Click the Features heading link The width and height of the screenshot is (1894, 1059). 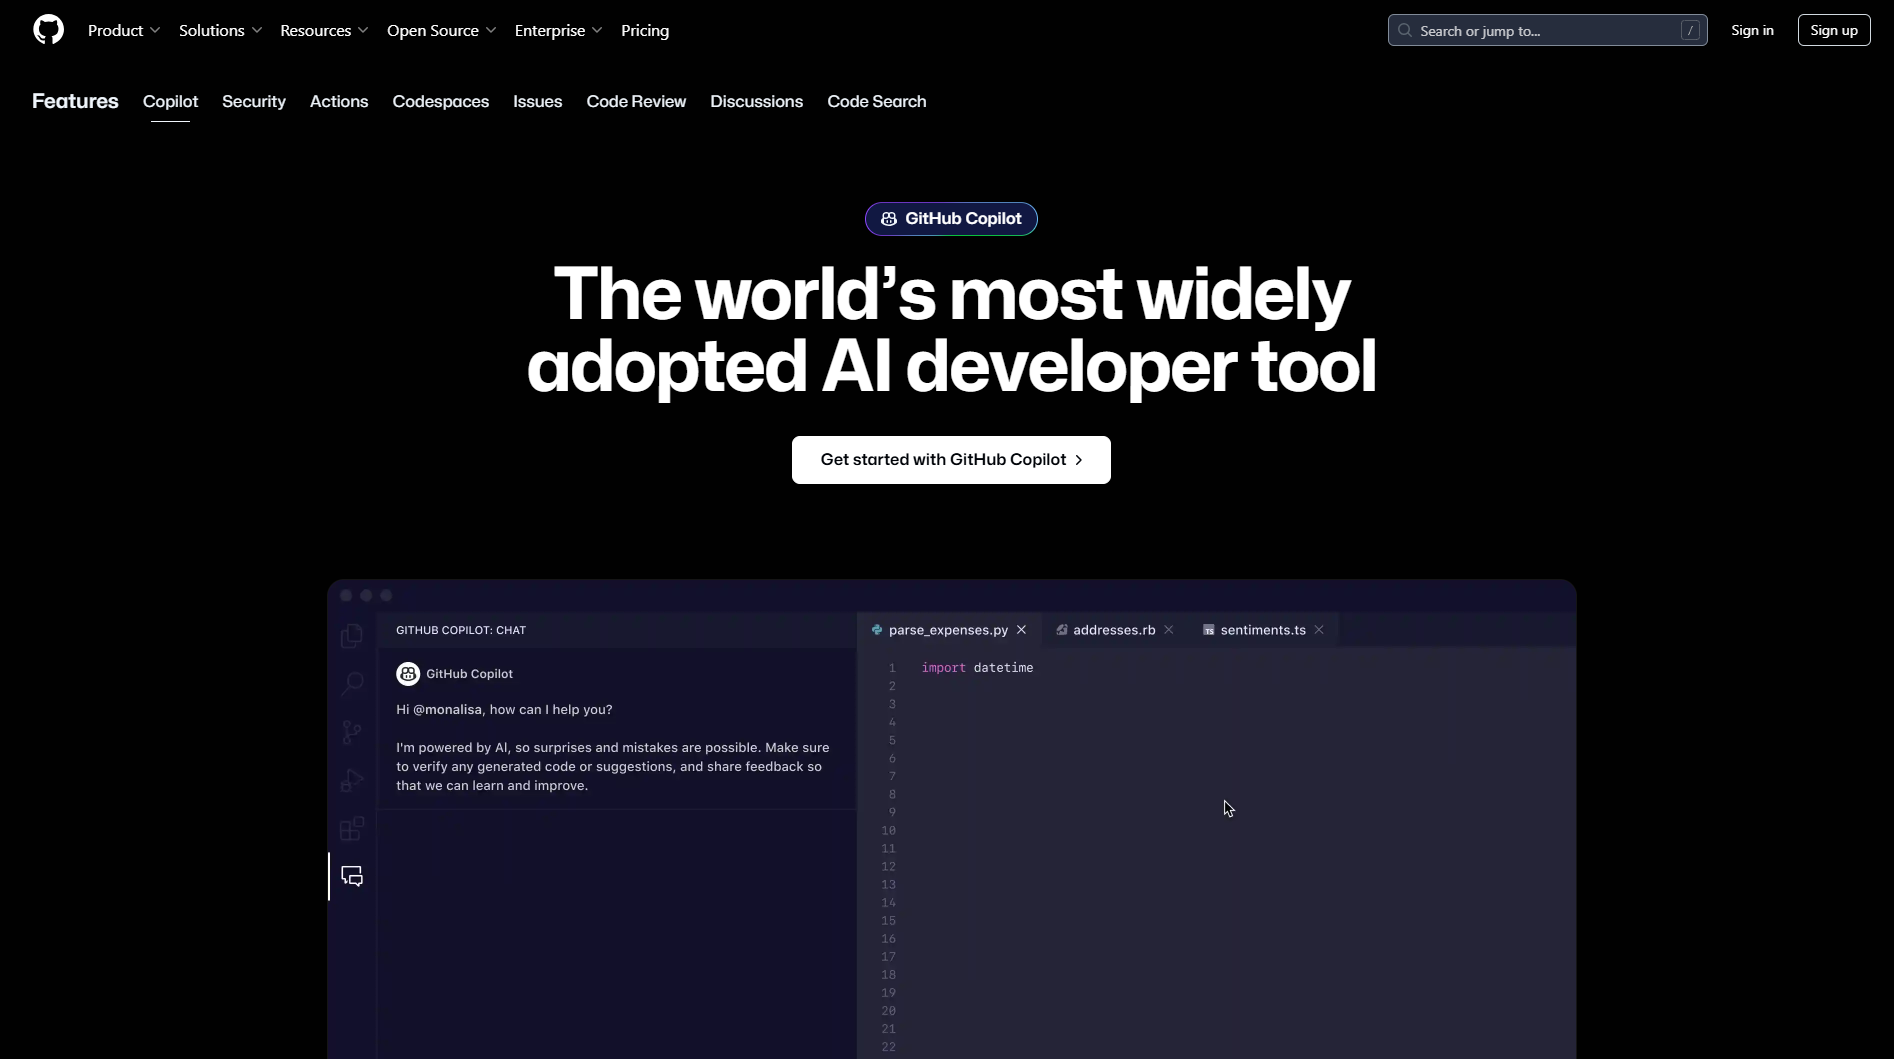point(75,101)
